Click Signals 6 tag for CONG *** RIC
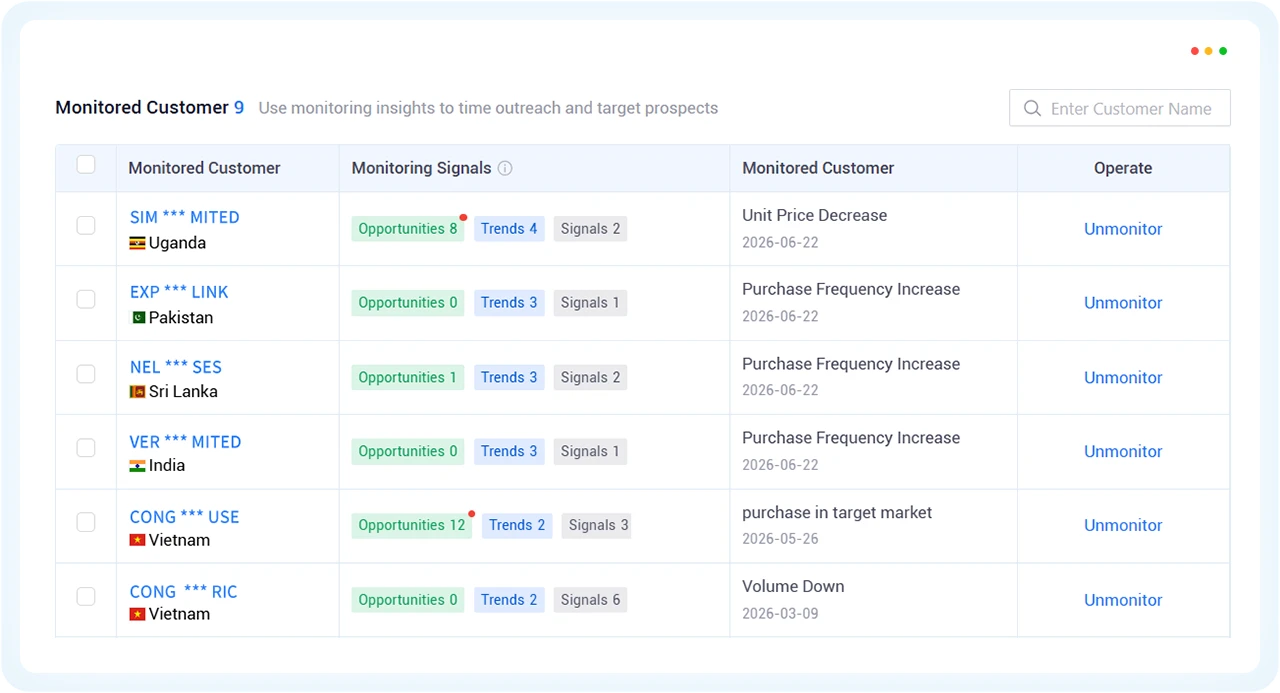Screen dimensions: 1280x693 pos(590,600)
